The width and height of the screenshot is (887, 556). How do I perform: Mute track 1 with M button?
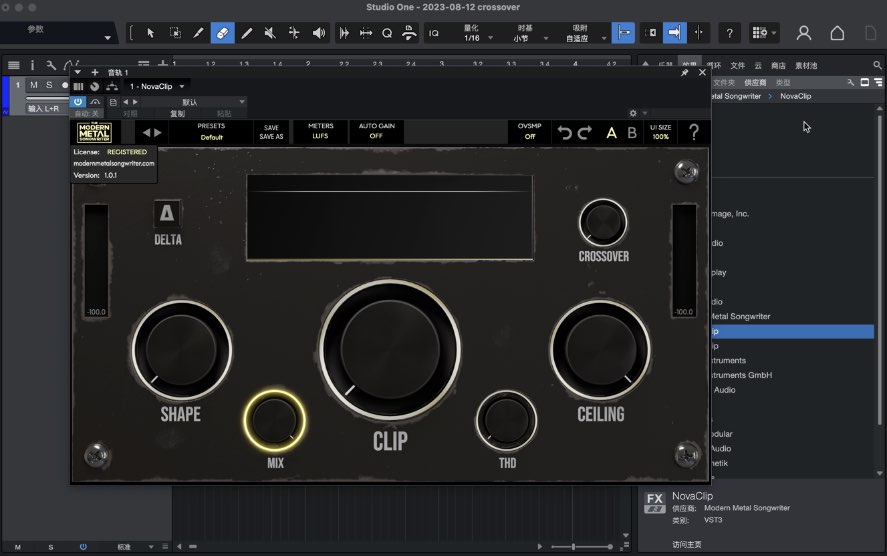(34, 85)
